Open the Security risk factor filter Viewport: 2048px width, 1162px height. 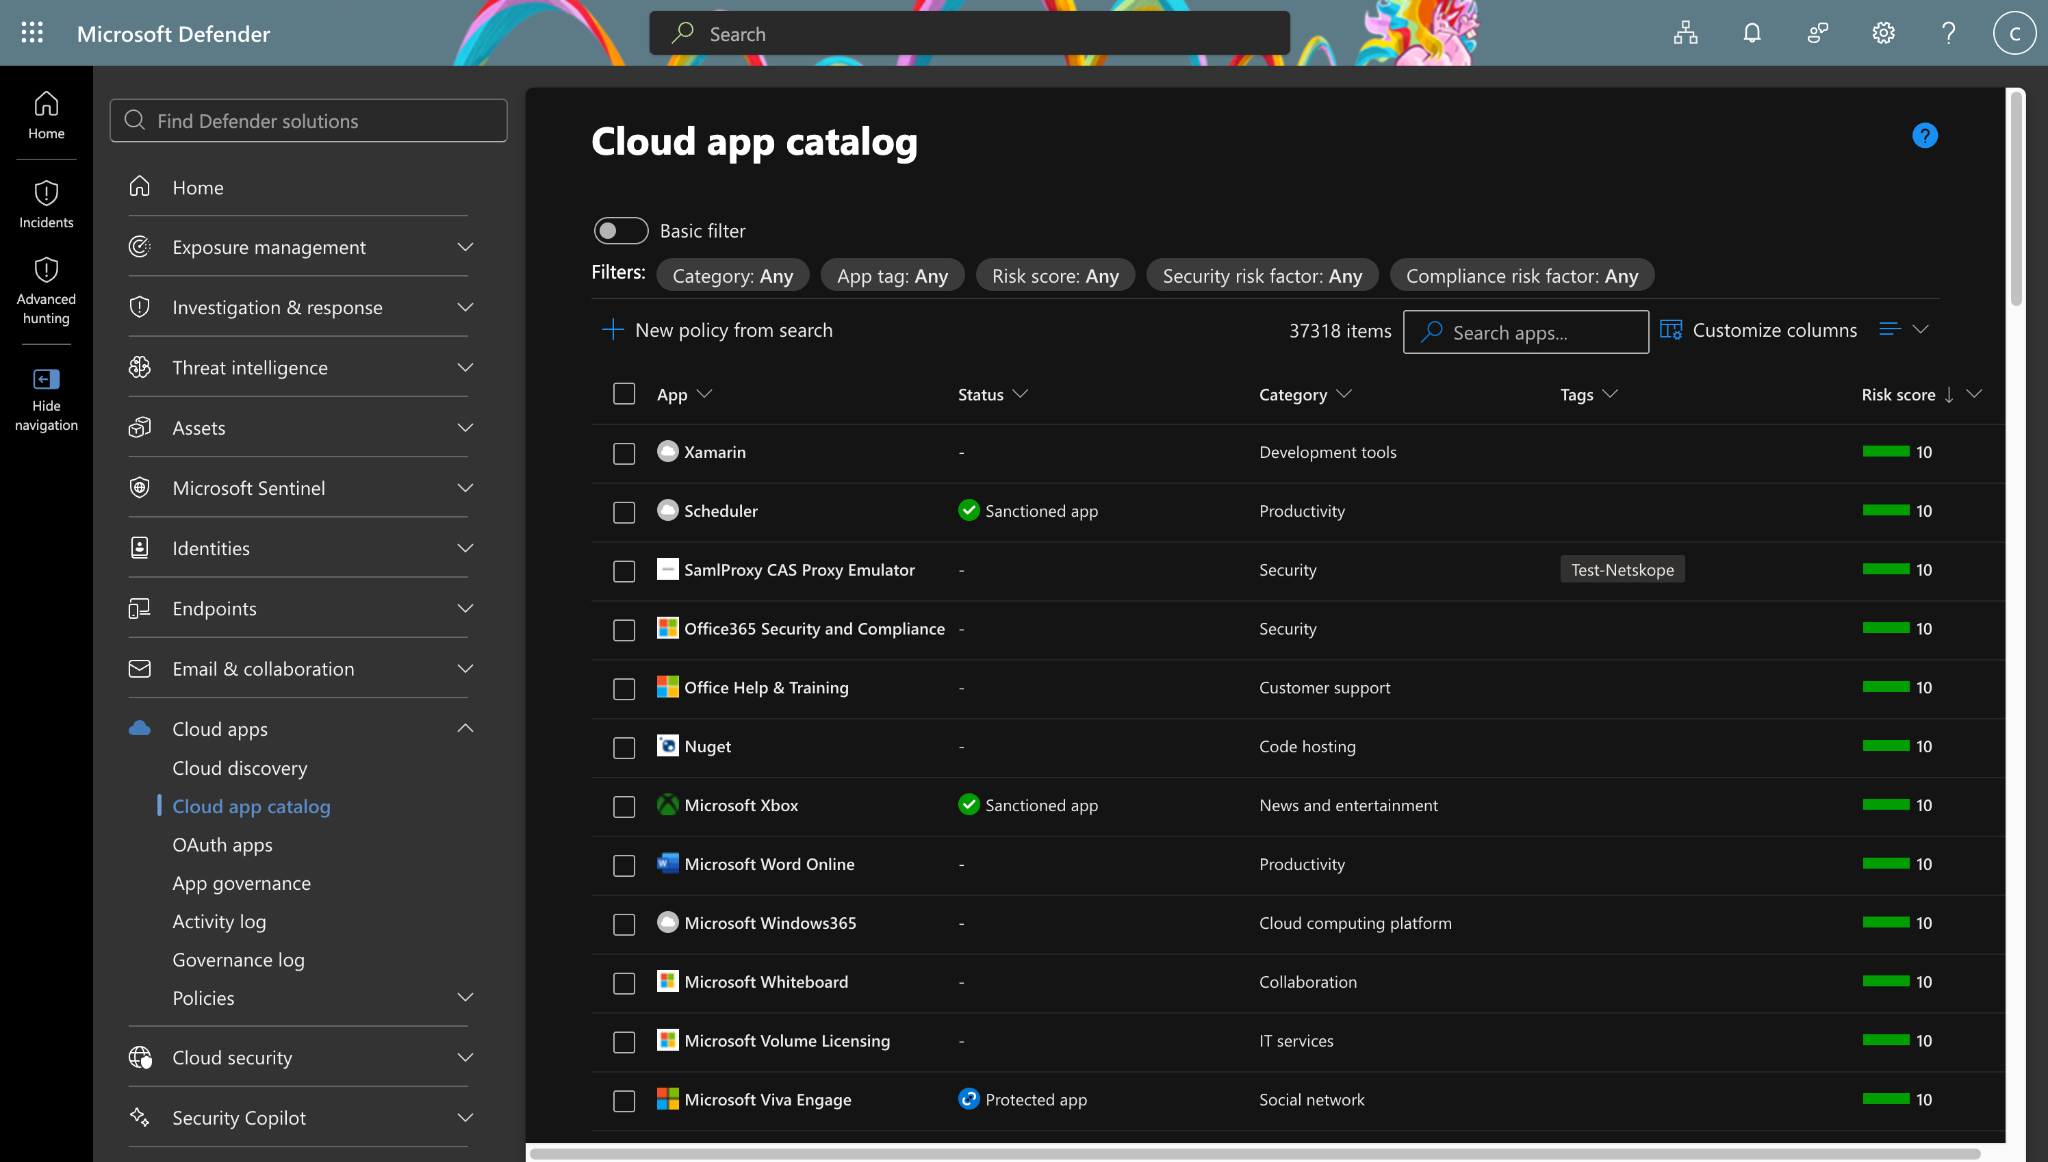(x=1262, y=276)
